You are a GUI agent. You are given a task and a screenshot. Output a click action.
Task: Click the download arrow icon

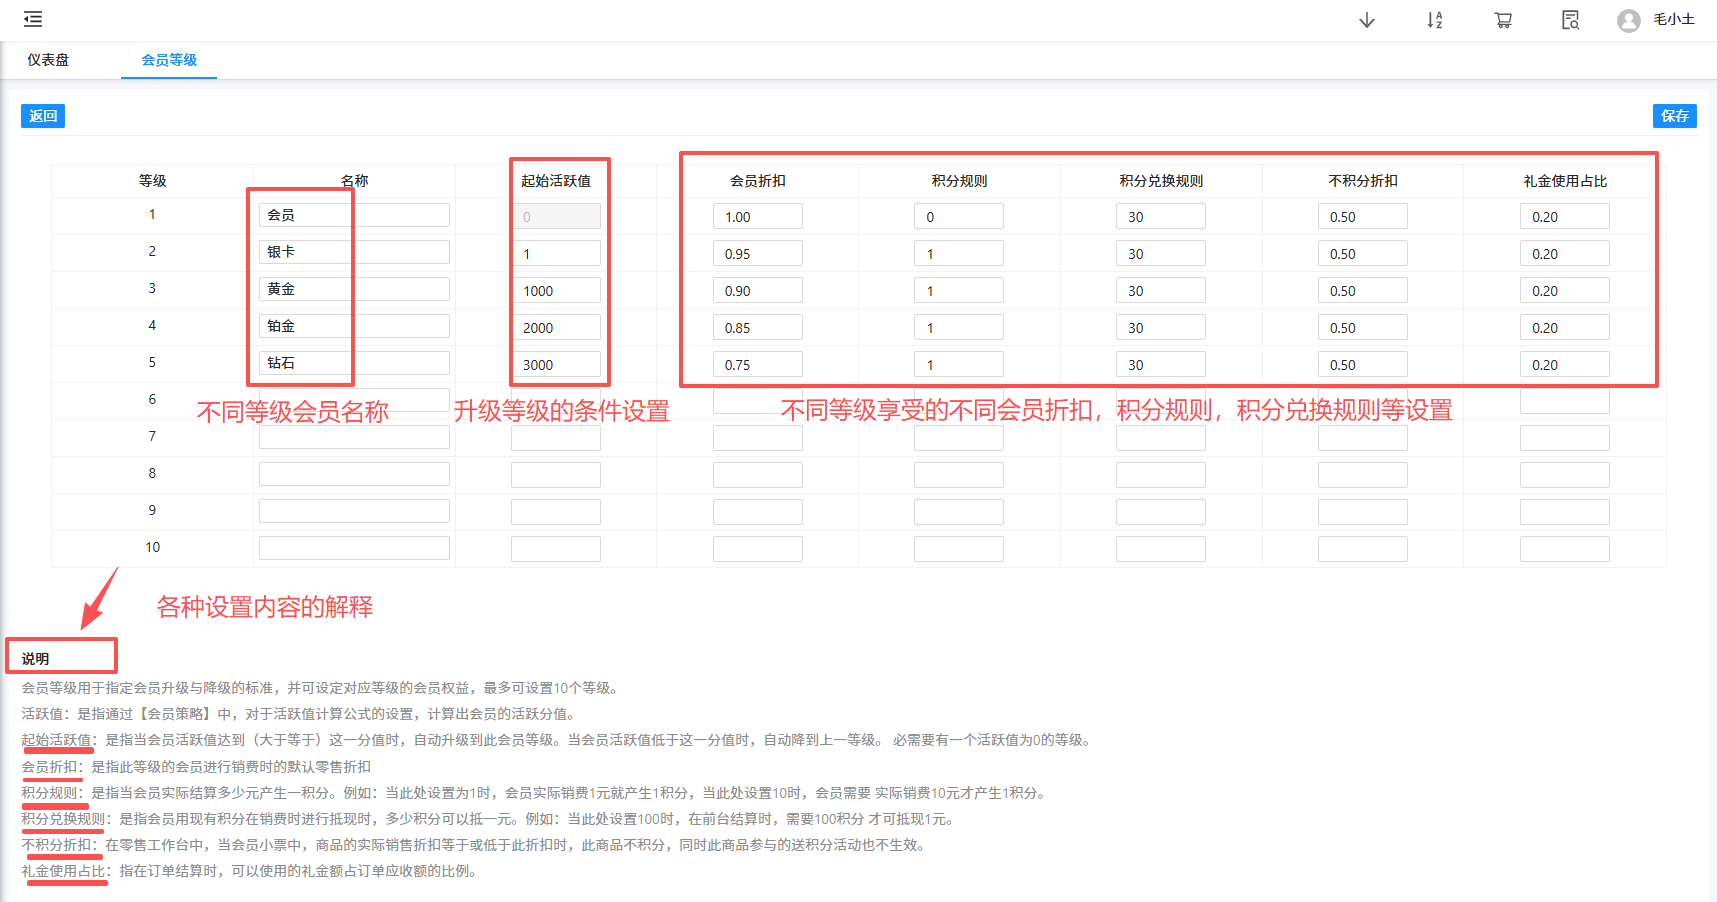(1366, 19)
